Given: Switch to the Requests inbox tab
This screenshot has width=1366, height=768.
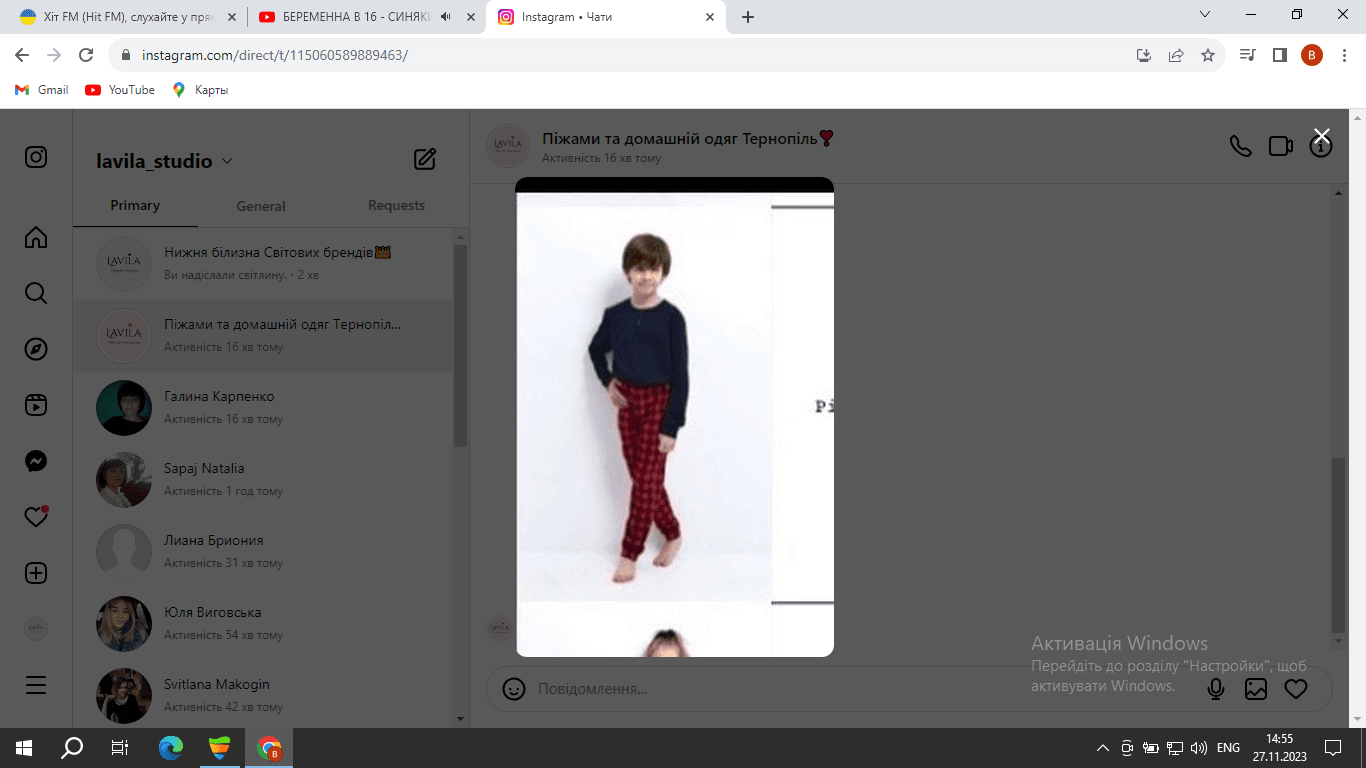Looking at the screenshot, I should [397, 206].
